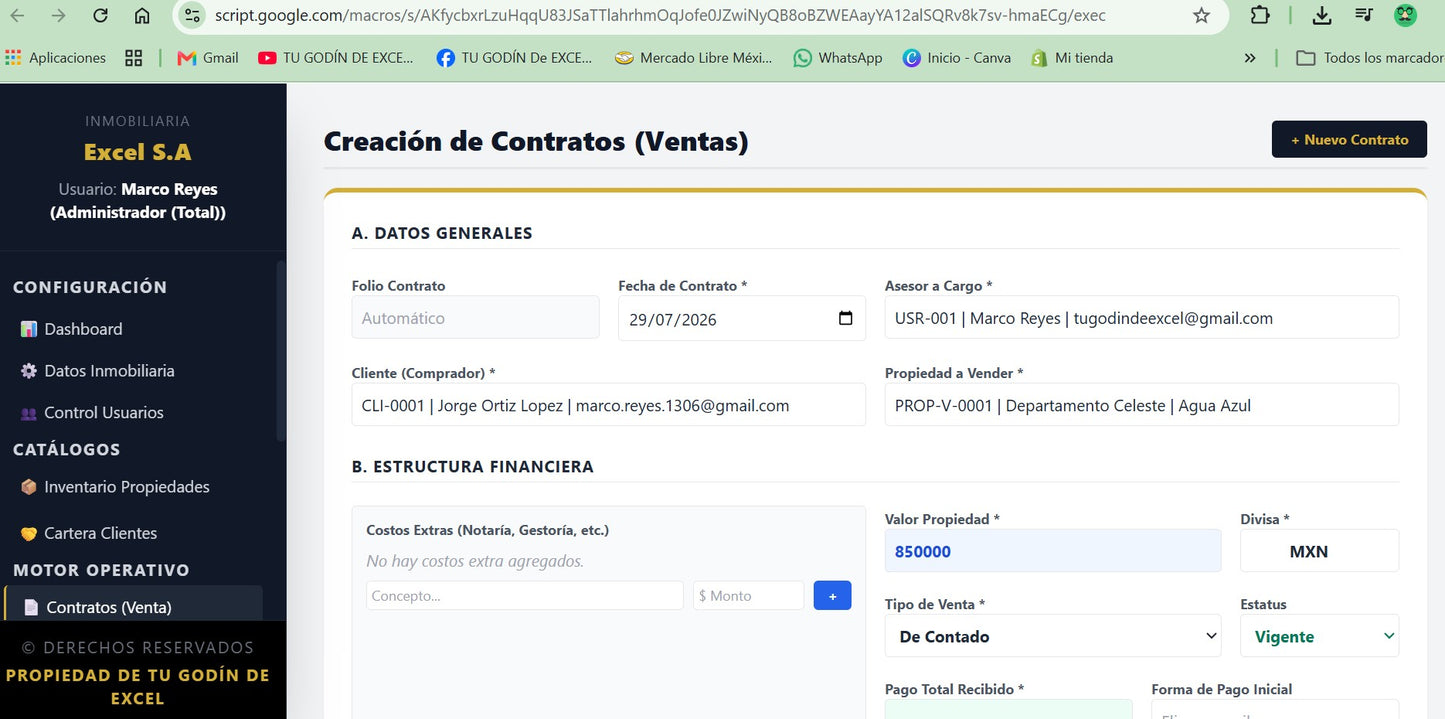Bookmark this page with the star icon
This screenshot has width=1445, height=719.
(x=1202, y=16)
